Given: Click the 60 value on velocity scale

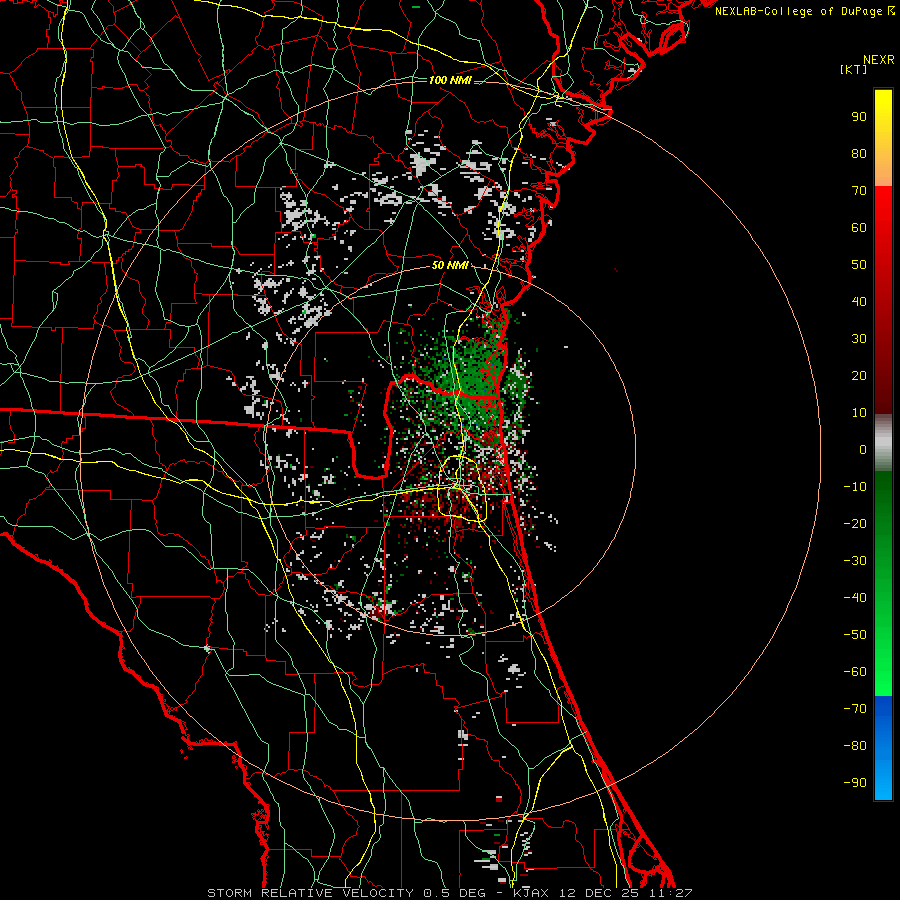Looking at the screenshot, I should pos(859,227).
